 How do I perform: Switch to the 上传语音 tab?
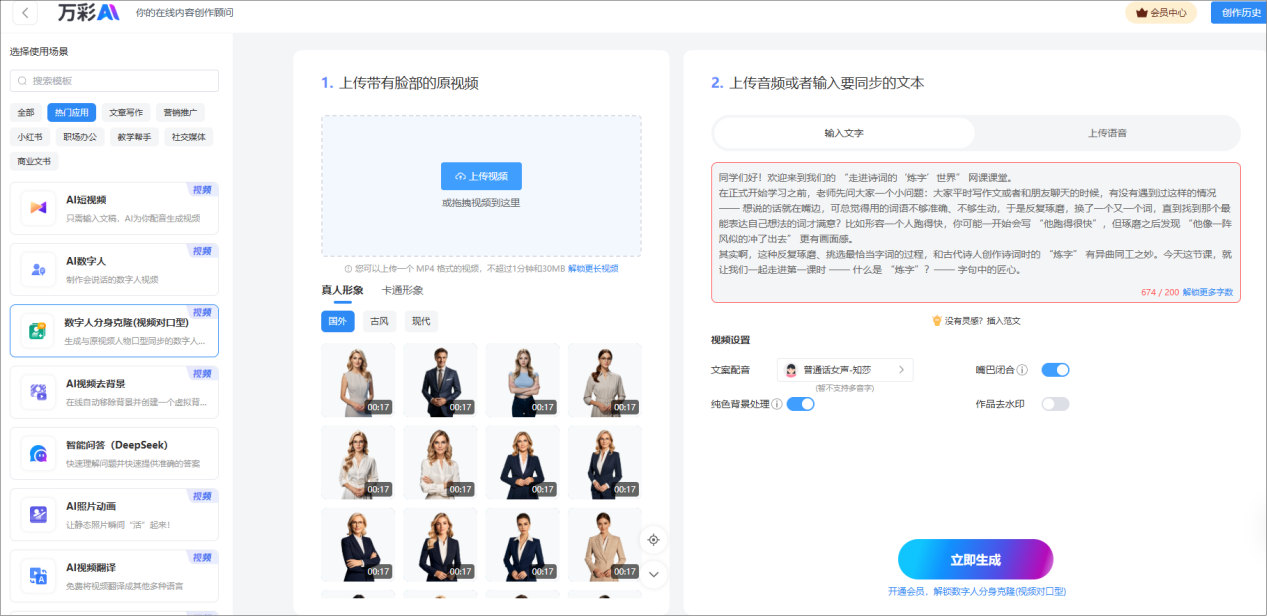tap(1107, 133)
